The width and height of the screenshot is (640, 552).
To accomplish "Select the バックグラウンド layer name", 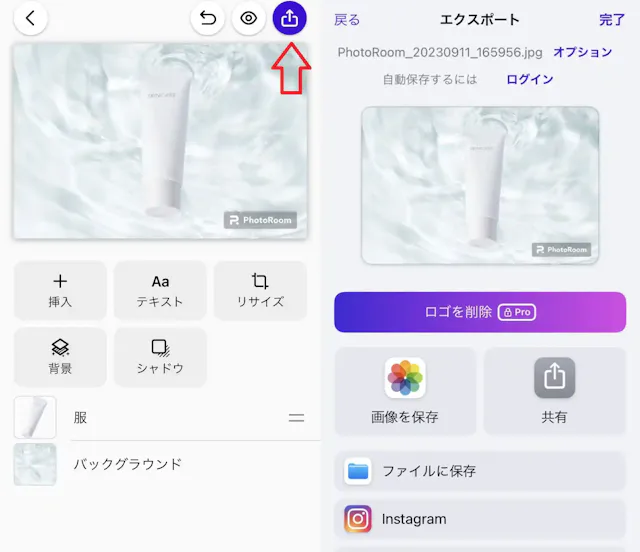I will (128, 464).
